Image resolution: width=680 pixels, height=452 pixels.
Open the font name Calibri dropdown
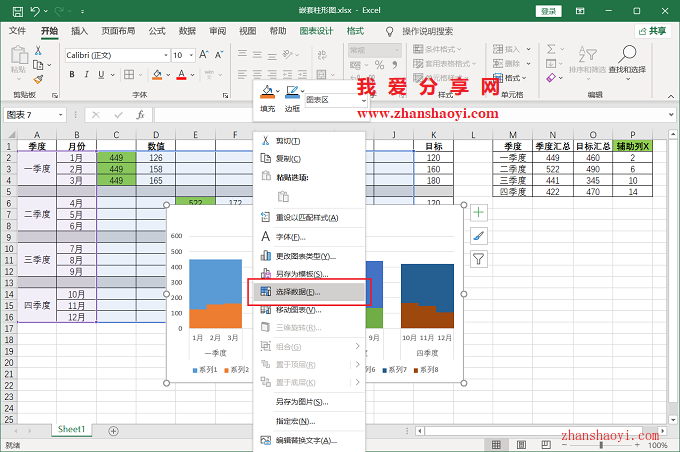166,55
